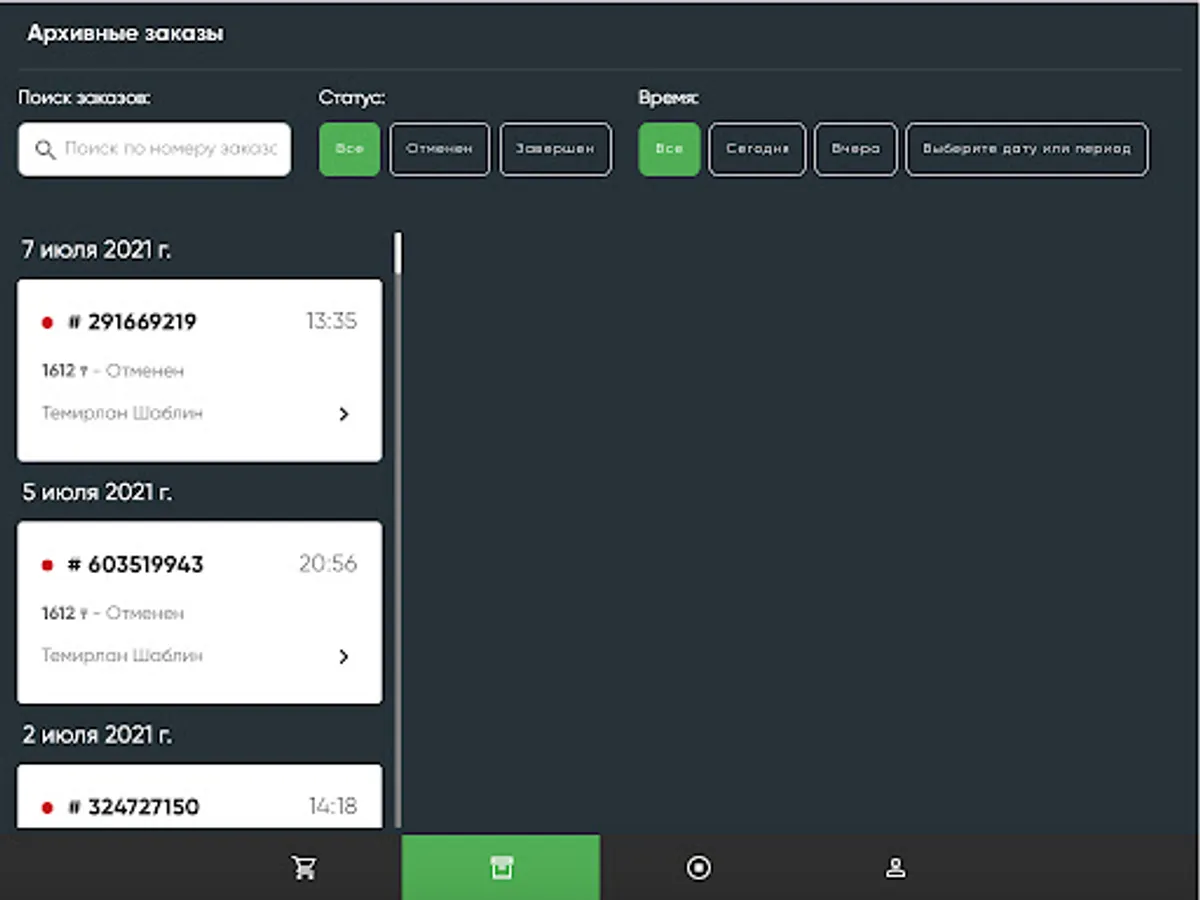Click the "Поиск заказов:" label
The image size is (1200, 900).
pyautogui.click(x=84, y=97)
